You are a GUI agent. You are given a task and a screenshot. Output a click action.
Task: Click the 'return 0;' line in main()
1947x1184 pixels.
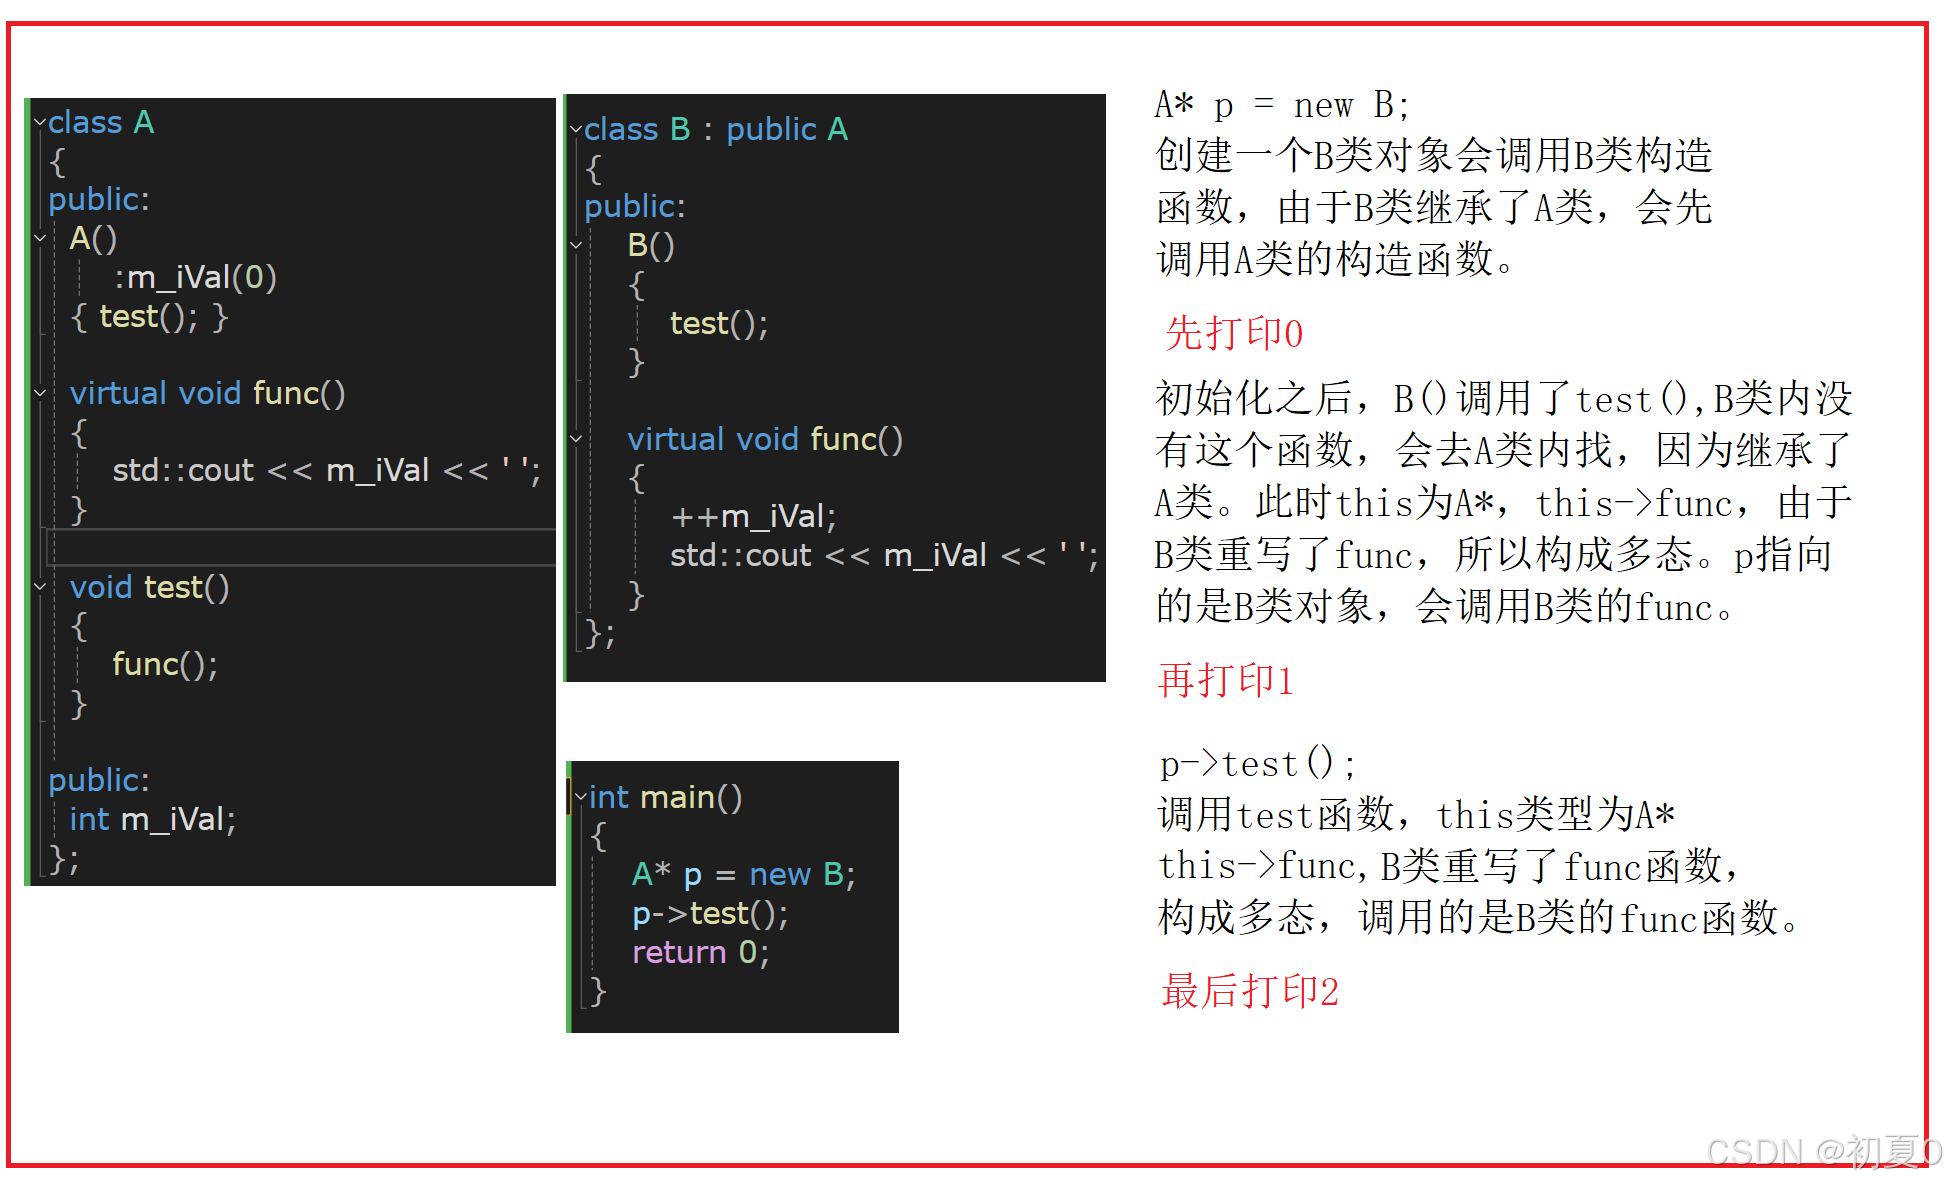(700, 952)
